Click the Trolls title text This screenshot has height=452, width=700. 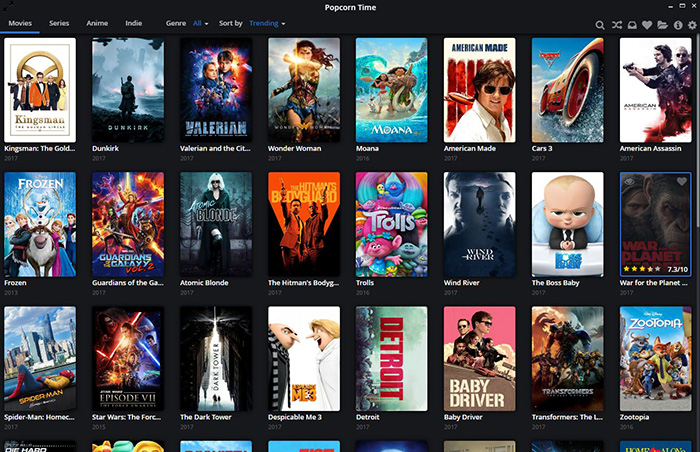pos(365,283)
